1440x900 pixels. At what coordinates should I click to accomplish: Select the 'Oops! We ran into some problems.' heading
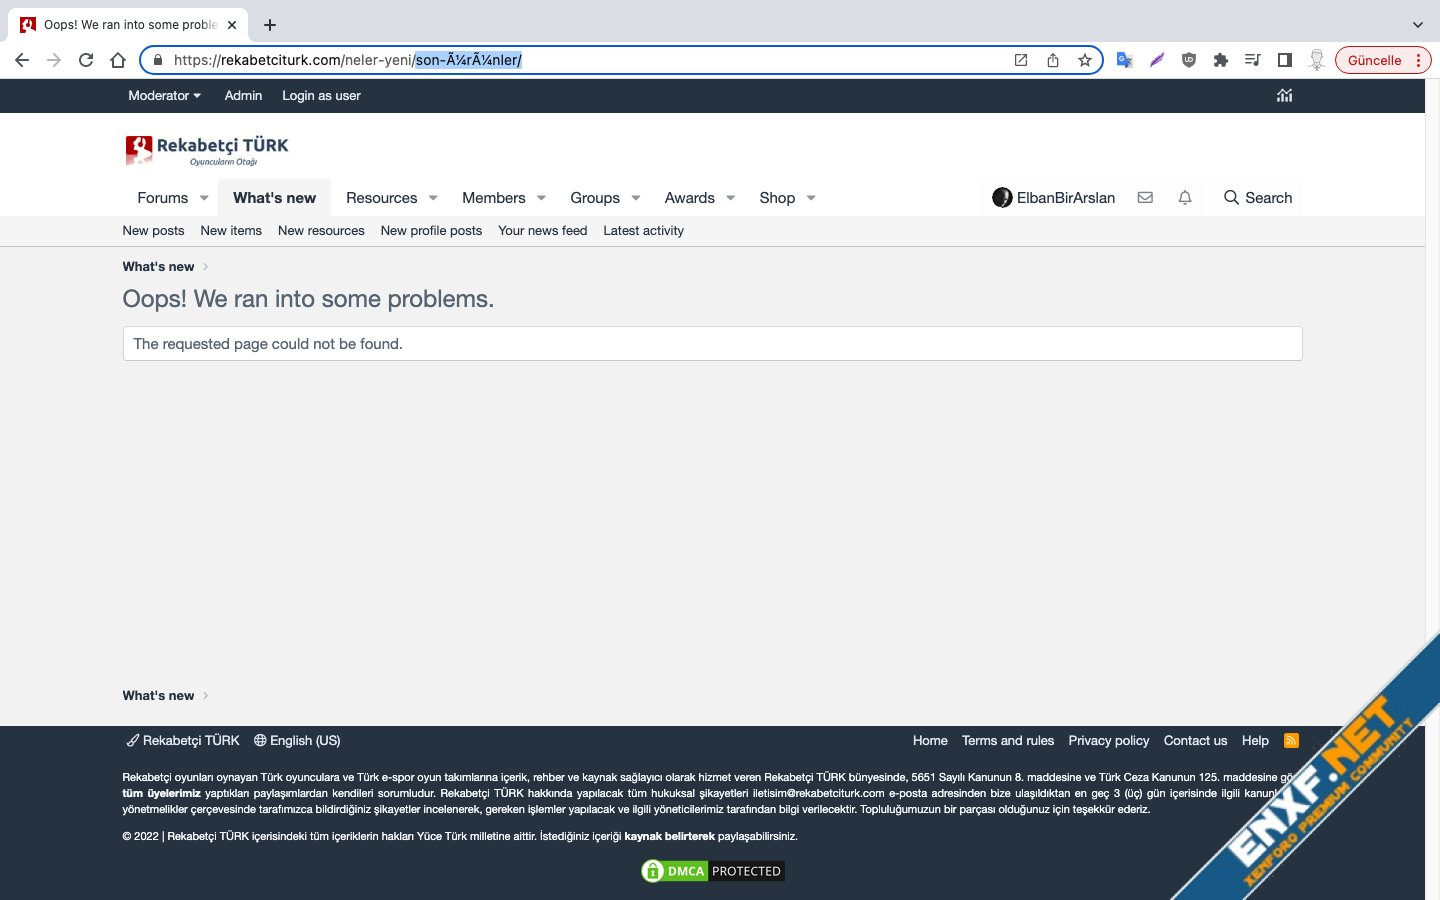click(x=308, y=299)
